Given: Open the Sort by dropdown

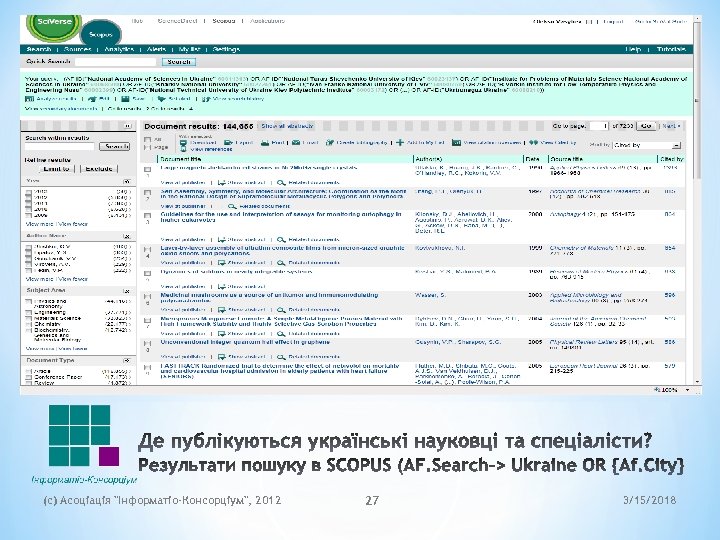Looking at the screenshot, I should pos(647,145).
